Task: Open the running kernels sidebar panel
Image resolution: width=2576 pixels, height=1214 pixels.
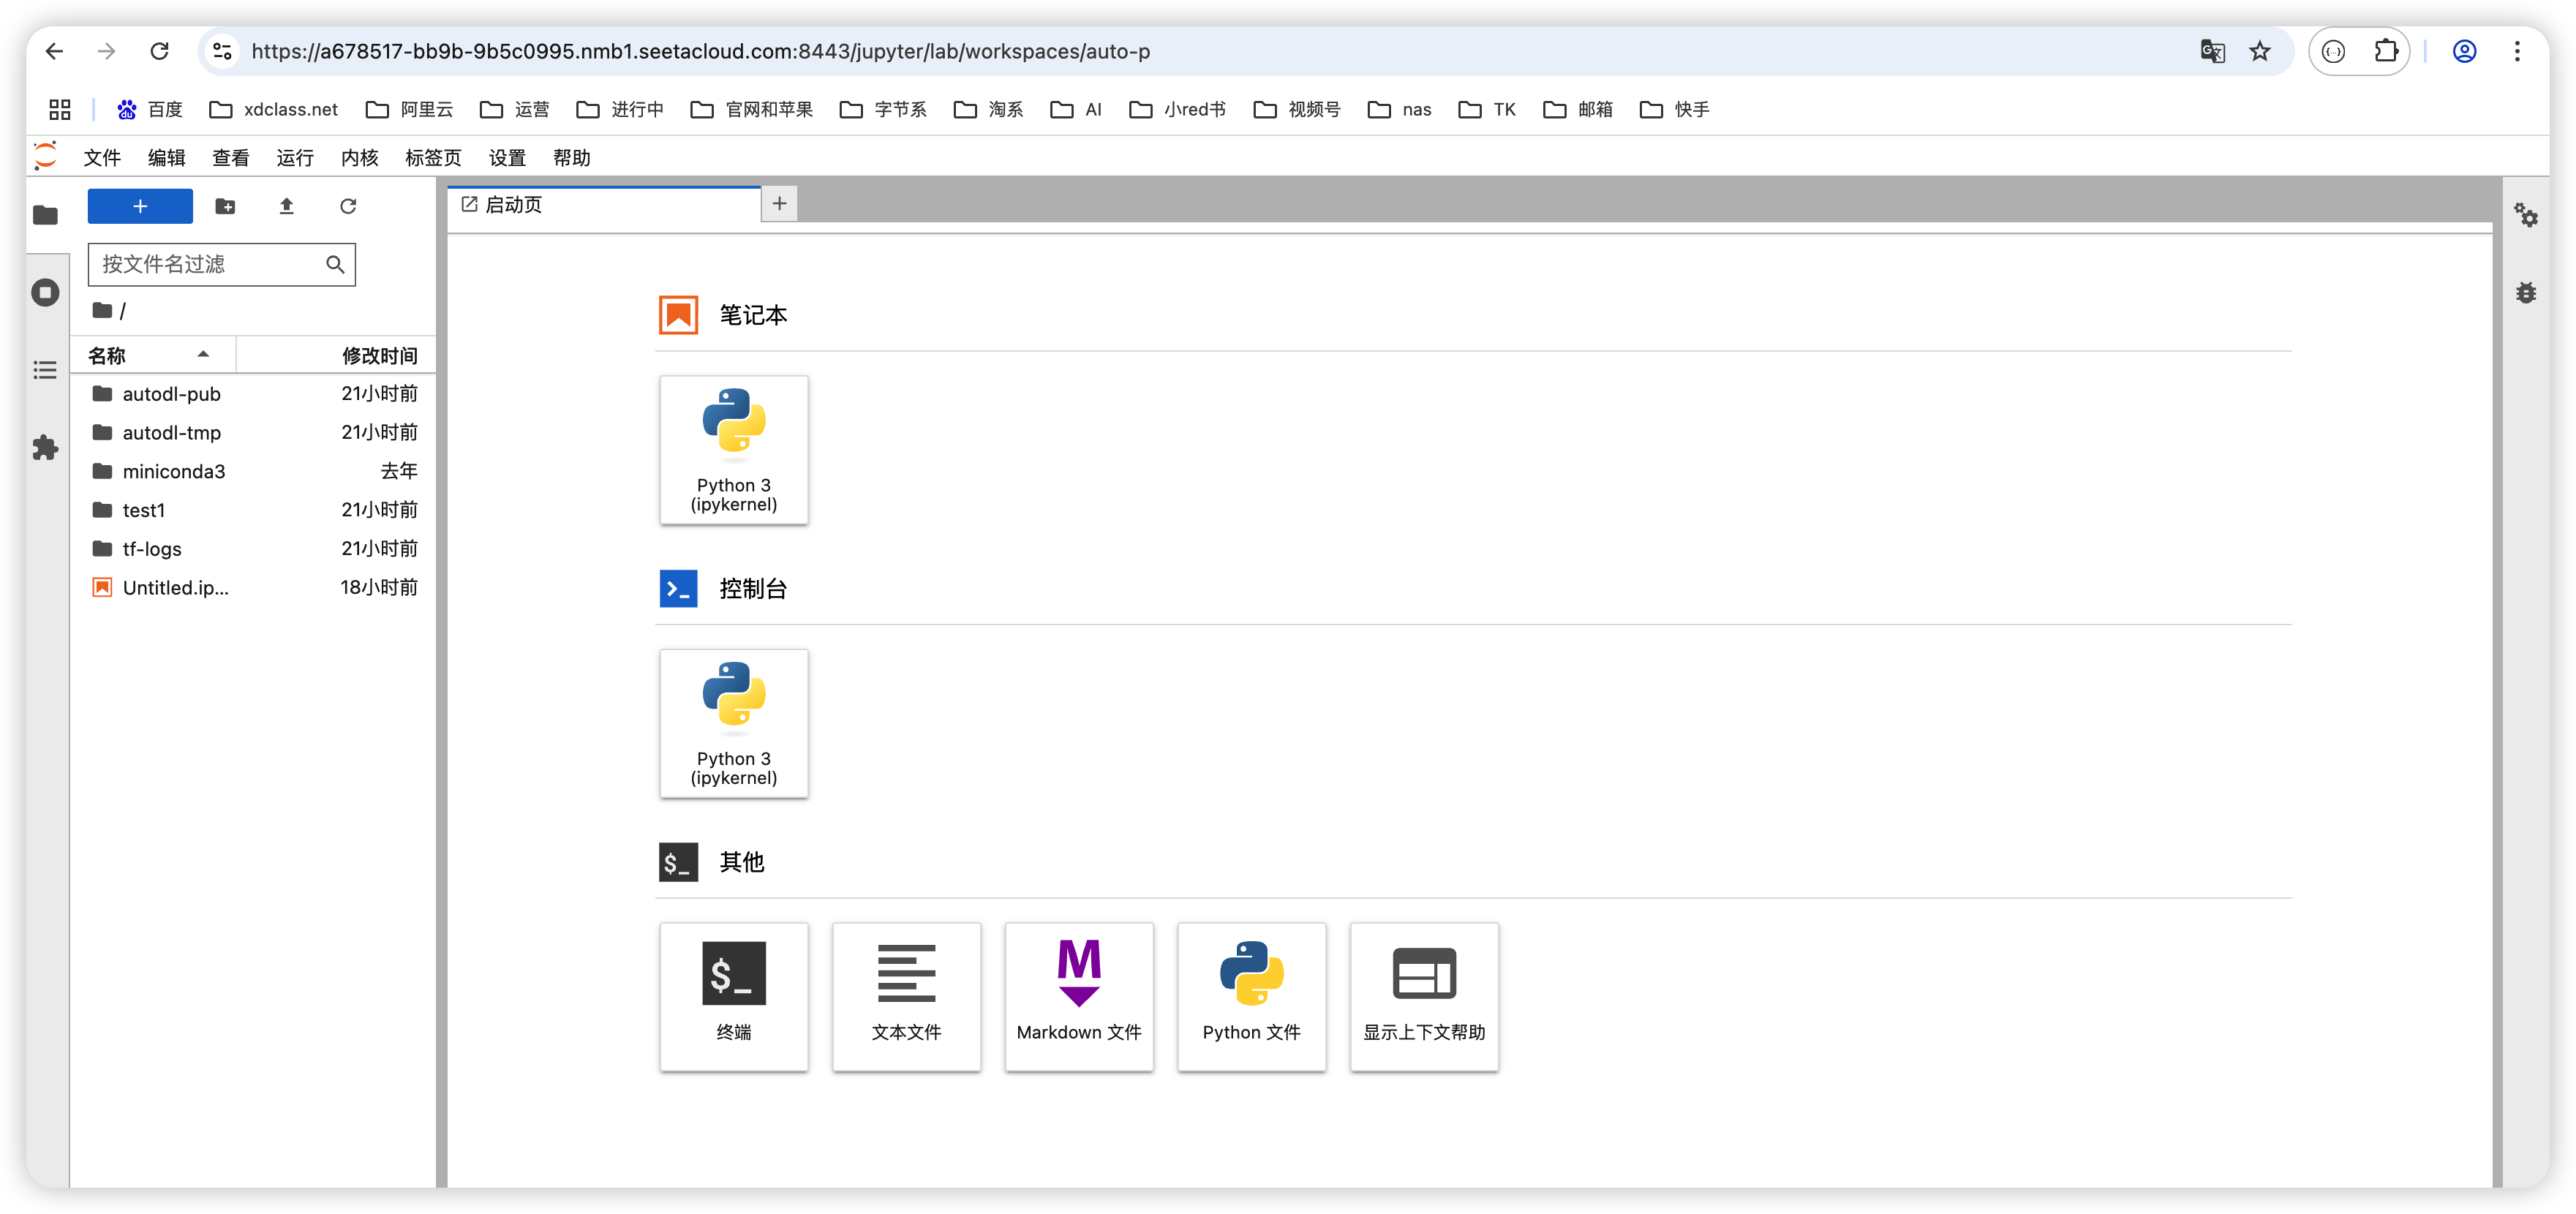Action: [46, 293]
